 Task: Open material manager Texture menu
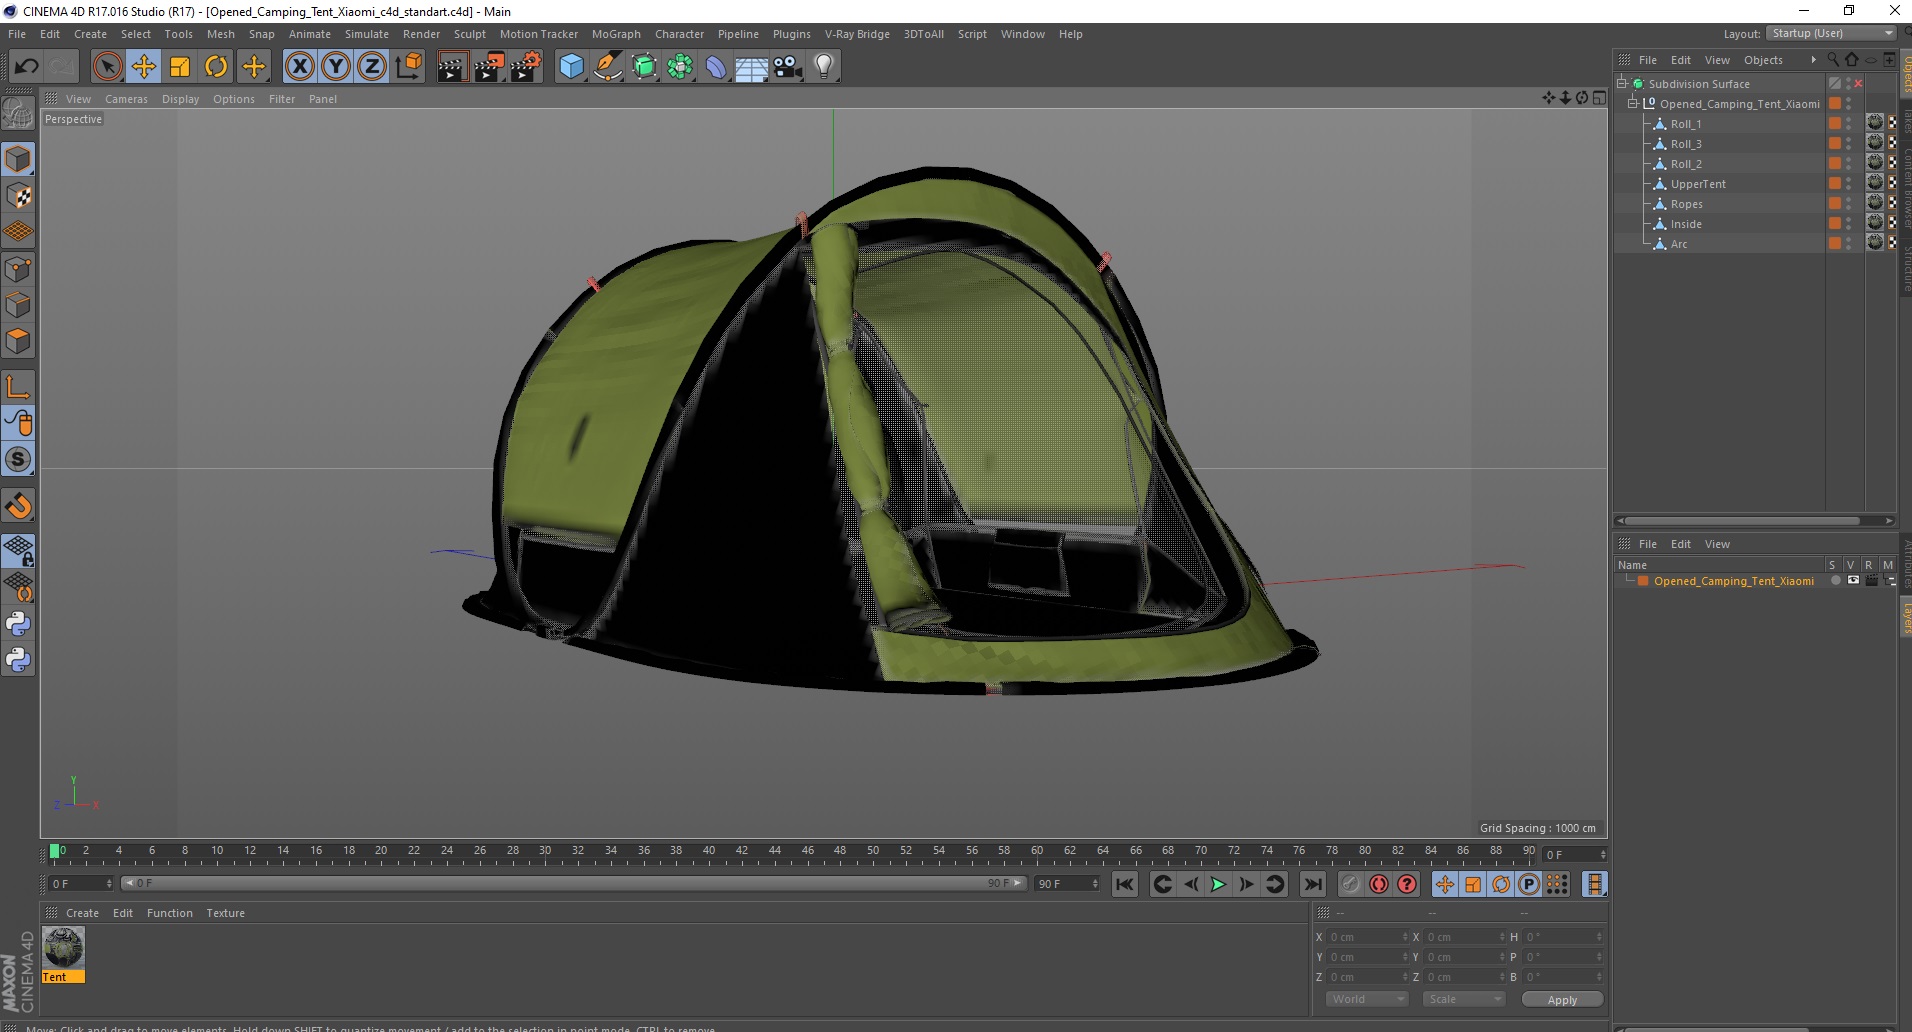(225, 913)
